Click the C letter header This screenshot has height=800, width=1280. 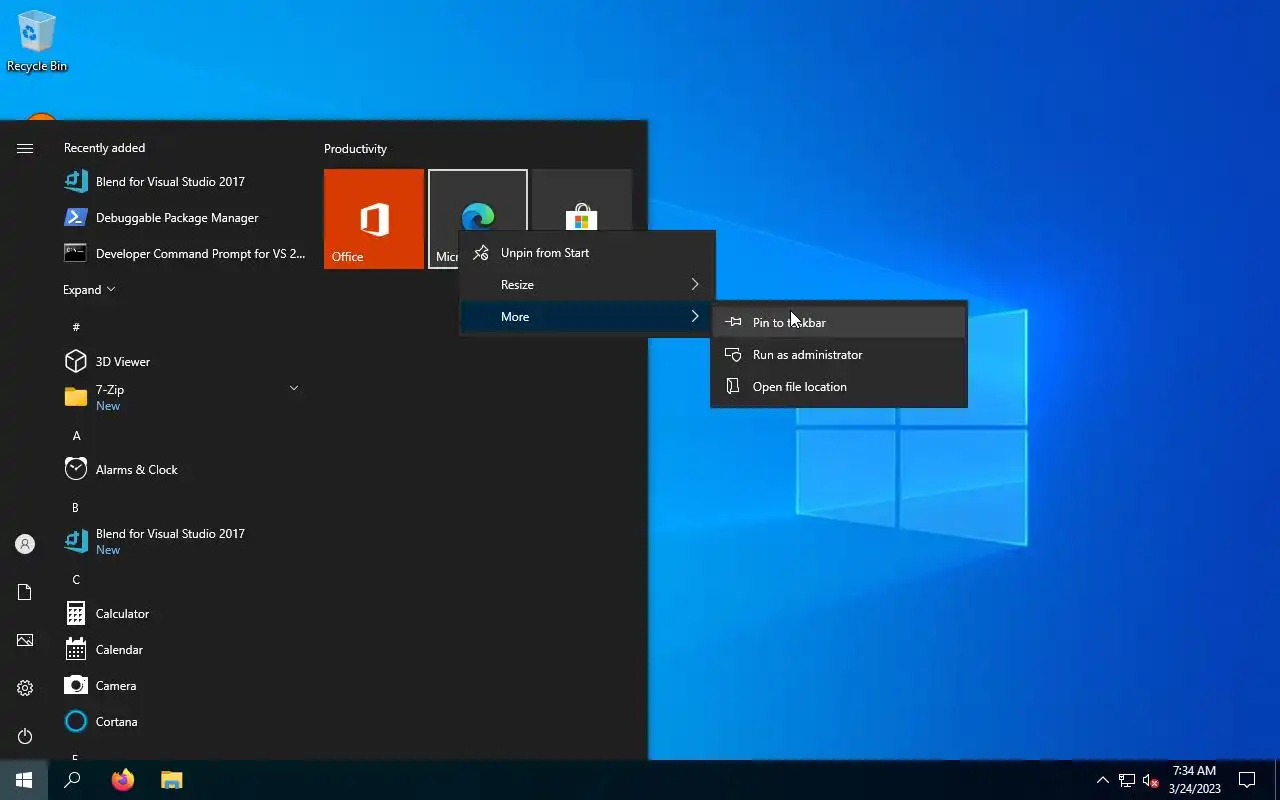[76, 579]
